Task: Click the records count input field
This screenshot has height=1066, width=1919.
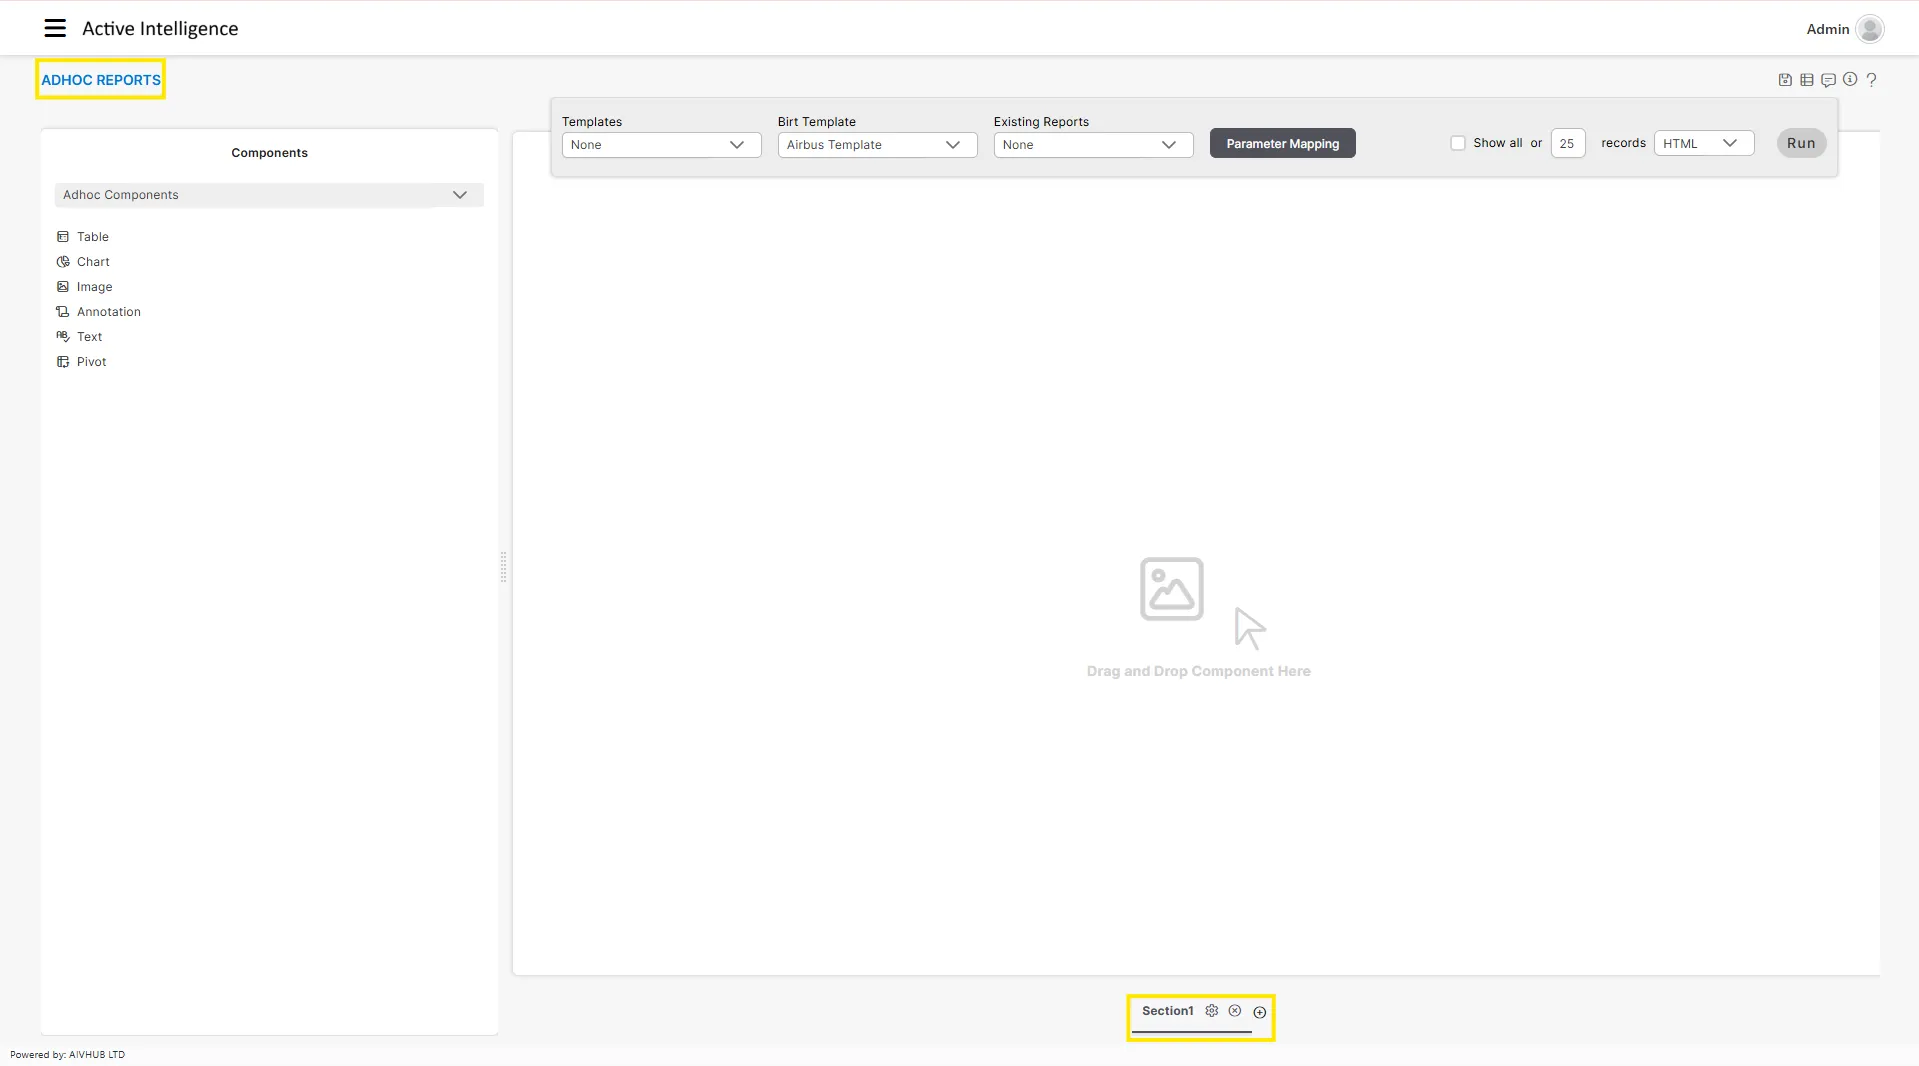Action: coord(1567,144)
